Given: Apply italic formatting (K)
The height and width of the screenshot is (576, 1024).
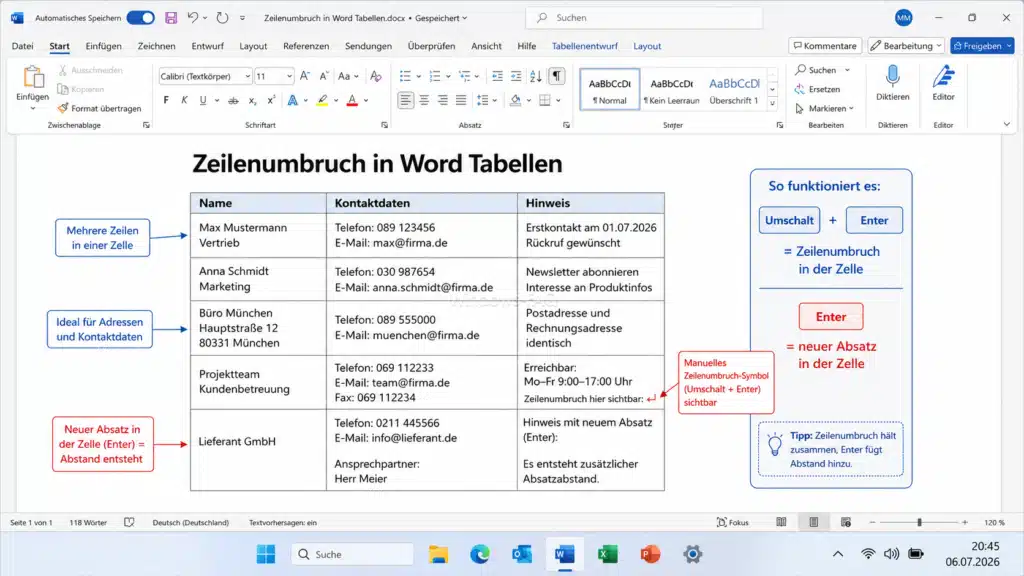Looking at the screenshot, I should click(x=184, y=100).
